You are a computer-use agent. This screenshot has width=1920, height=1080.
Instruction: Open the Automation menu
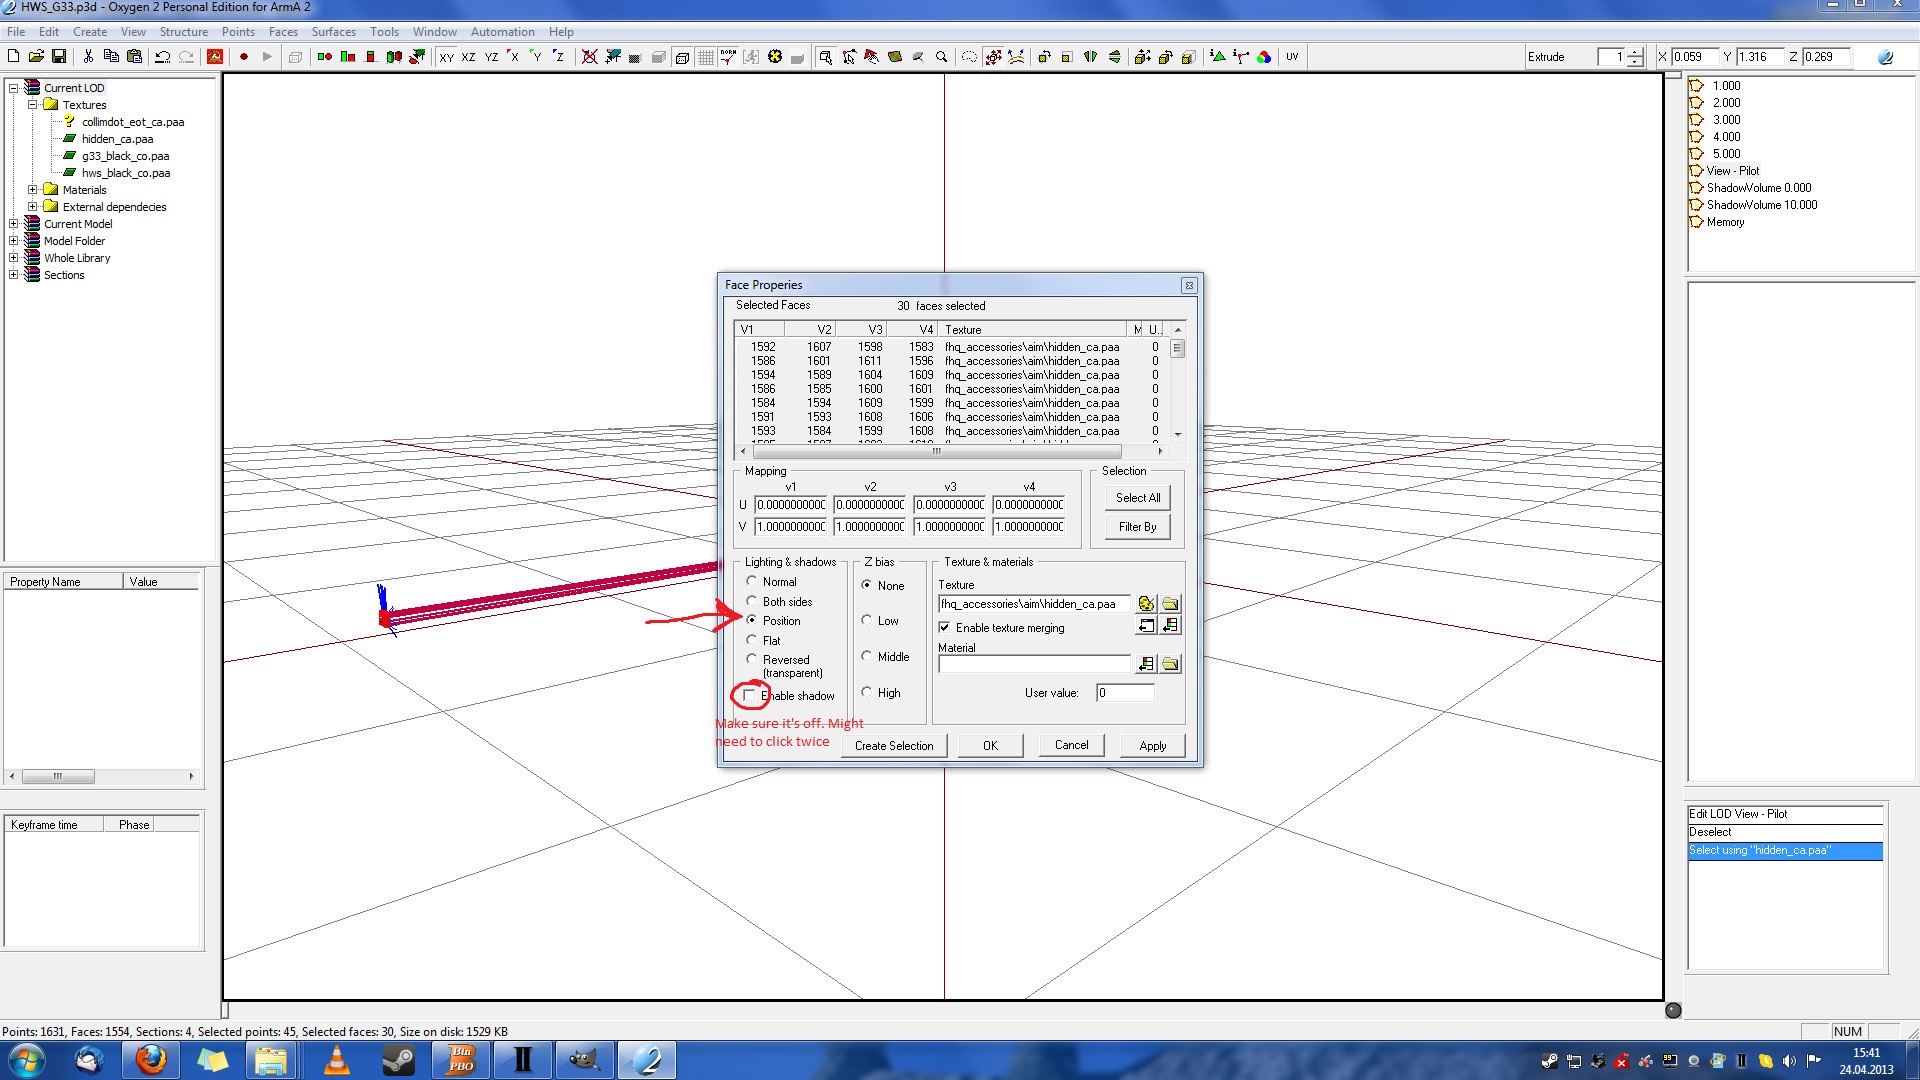[502, 32]
